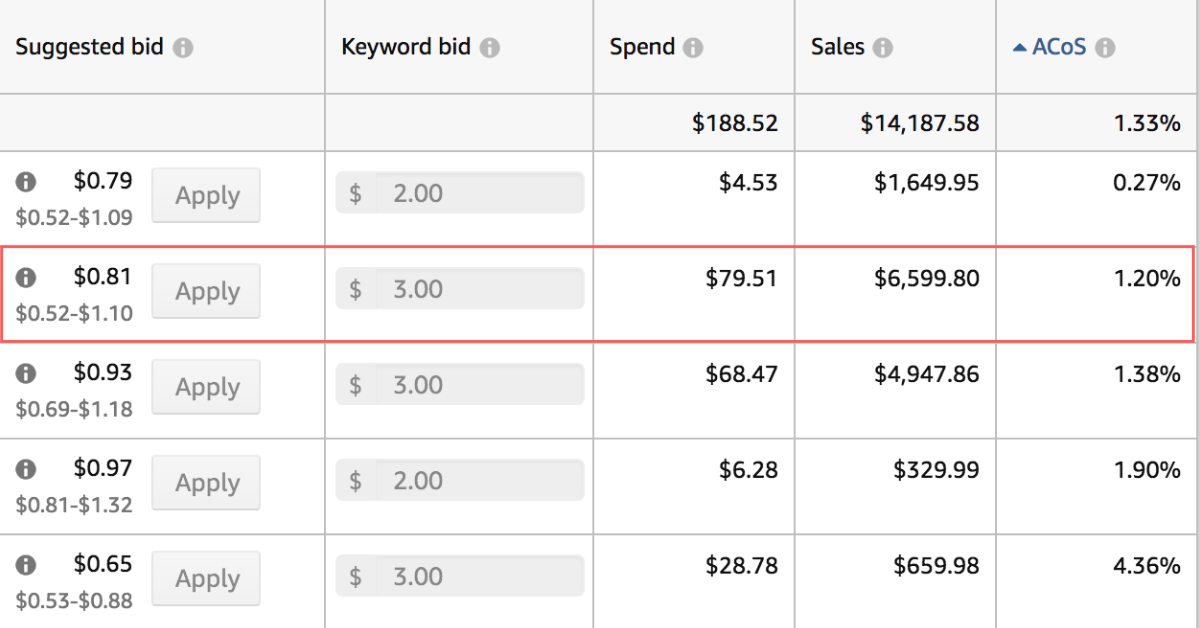Screen dimensions: 1200x628
Task: Click info icon beside $0.79 suggested bid
Action: [x=26, y=182]
